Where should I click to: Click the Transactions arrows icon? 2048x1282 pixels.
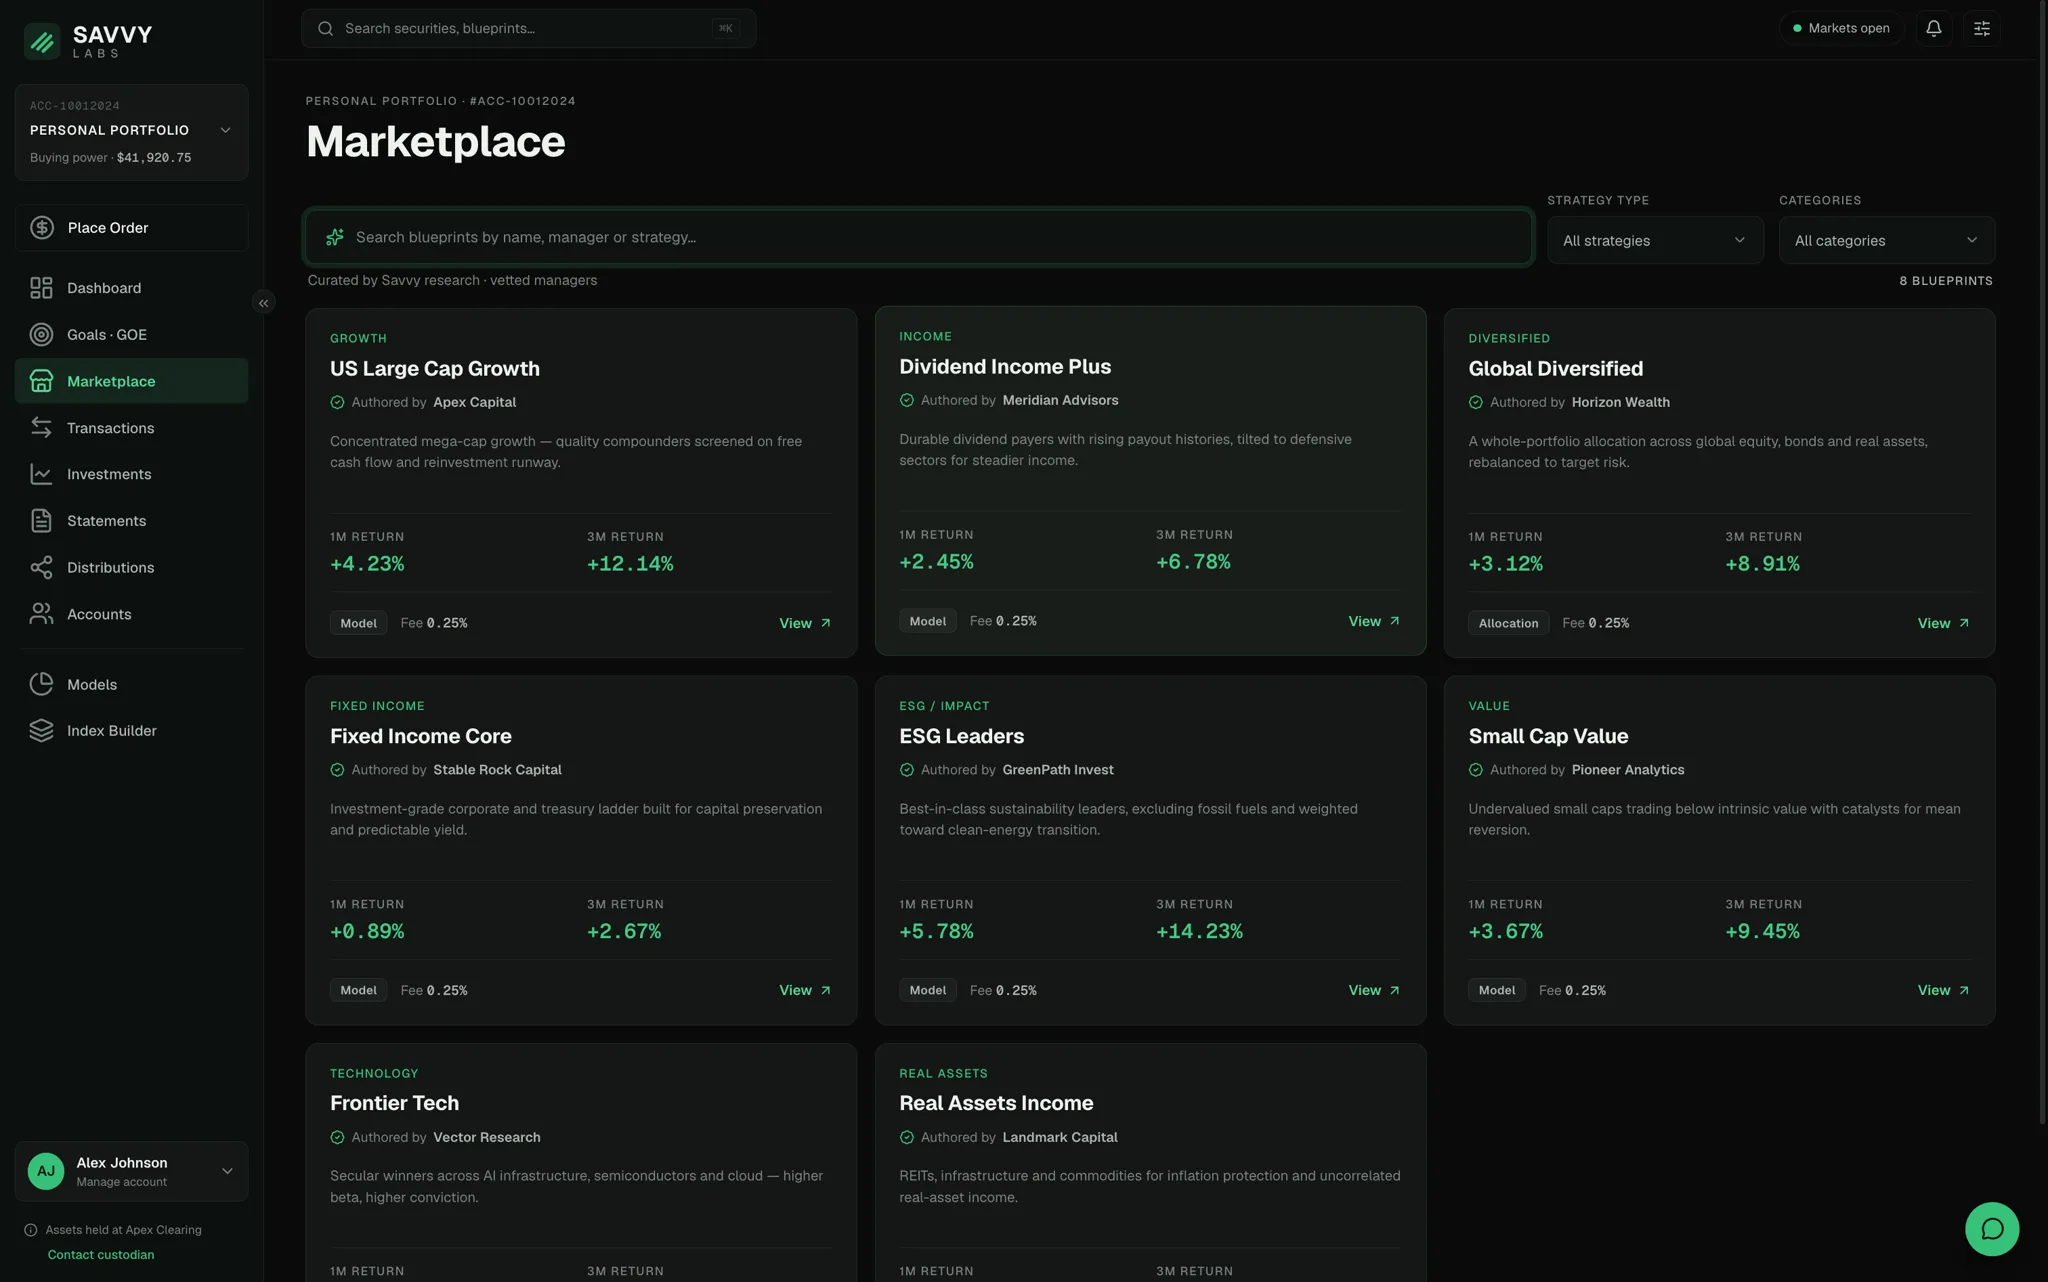pos(41,428)
